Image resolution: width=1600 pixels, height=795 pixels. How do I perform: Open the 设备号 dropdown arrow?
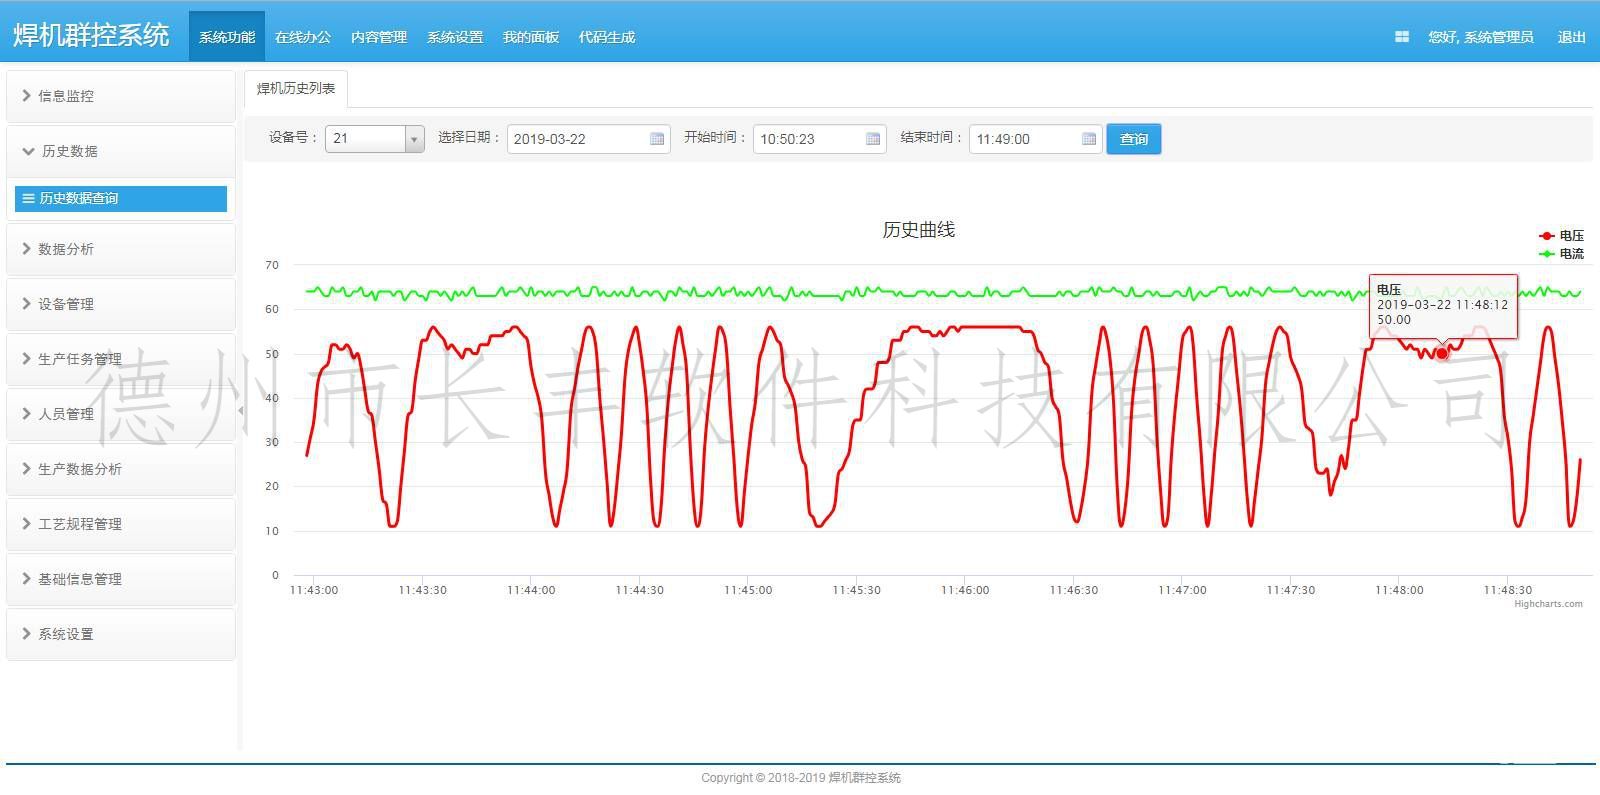(x=414, y=139)
